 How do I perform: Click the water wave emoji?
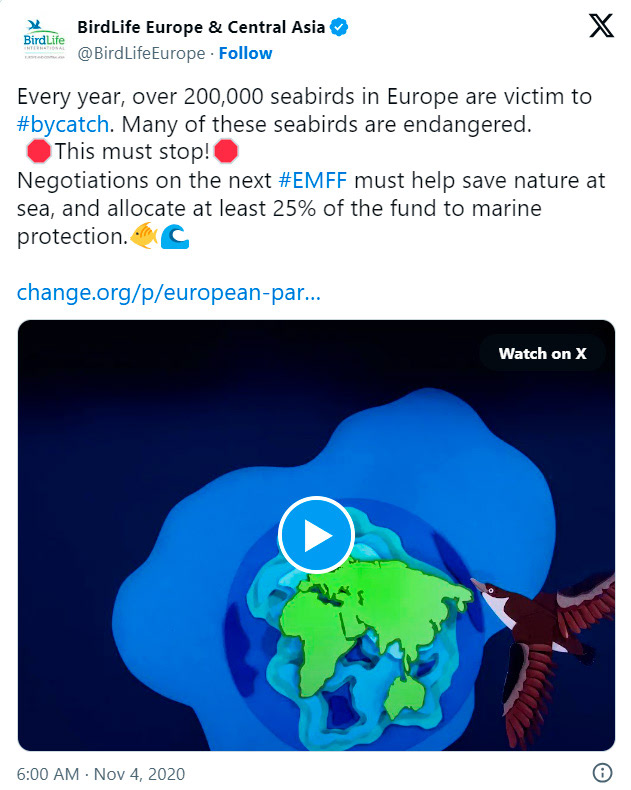click(x=175, y=236)
